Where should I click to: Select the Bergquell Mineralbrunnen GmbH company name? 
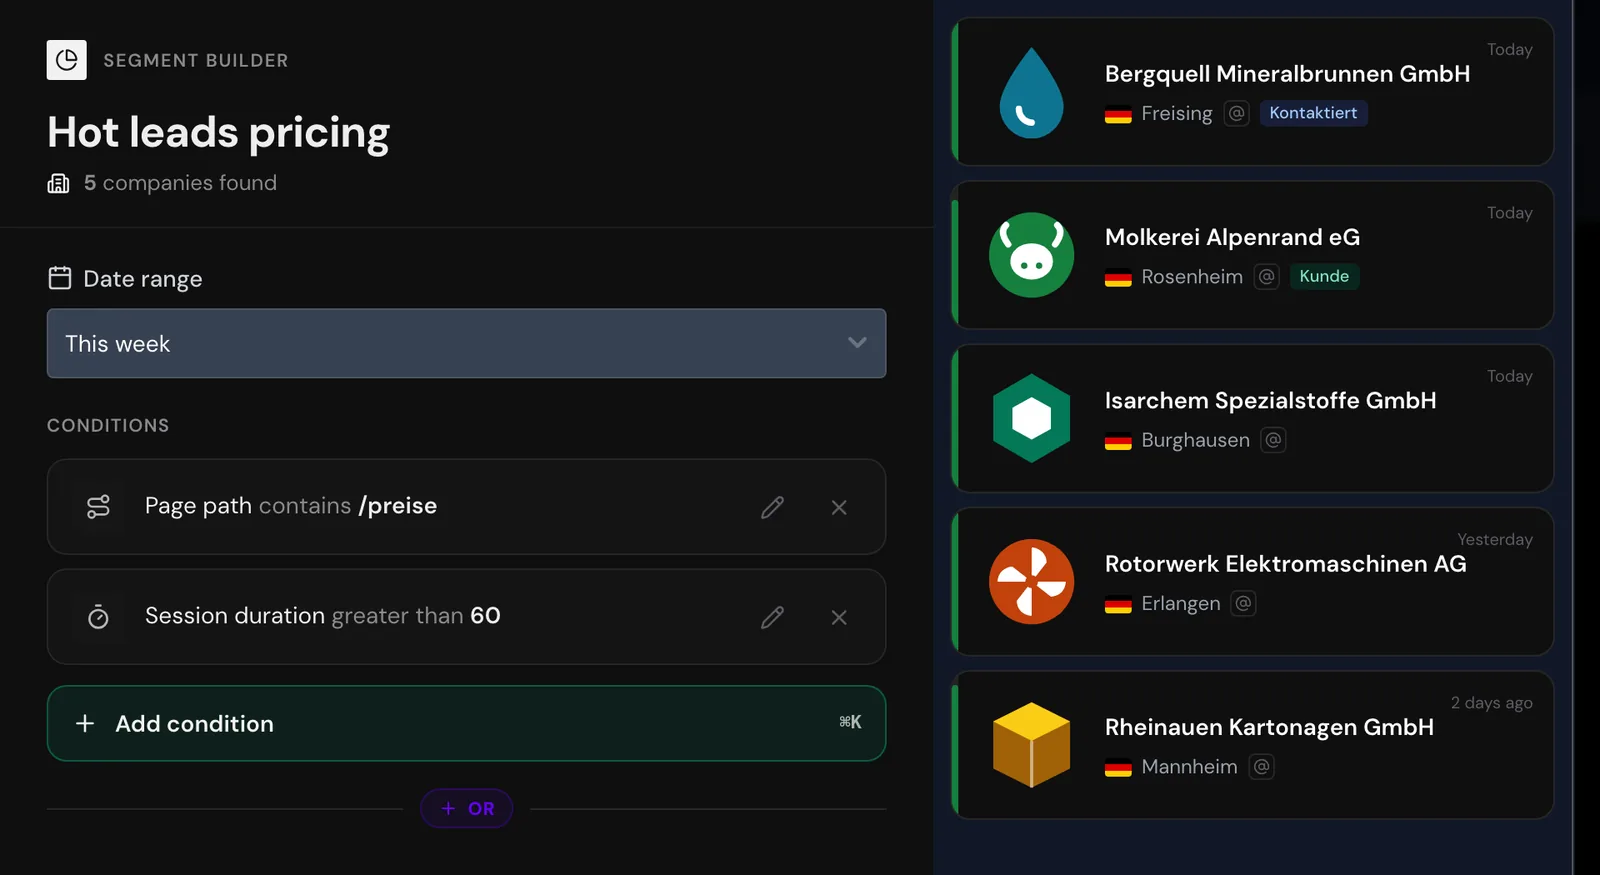click(1287, 74)
